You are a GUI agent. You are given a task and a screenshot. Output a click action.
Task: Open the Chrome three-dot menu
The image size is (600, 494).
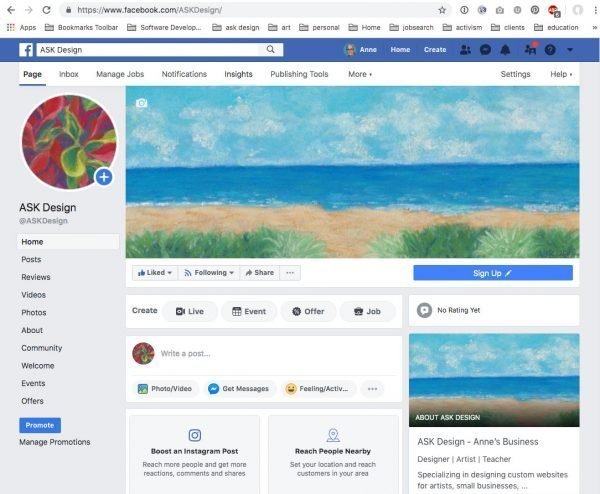(x=595, y=10)
